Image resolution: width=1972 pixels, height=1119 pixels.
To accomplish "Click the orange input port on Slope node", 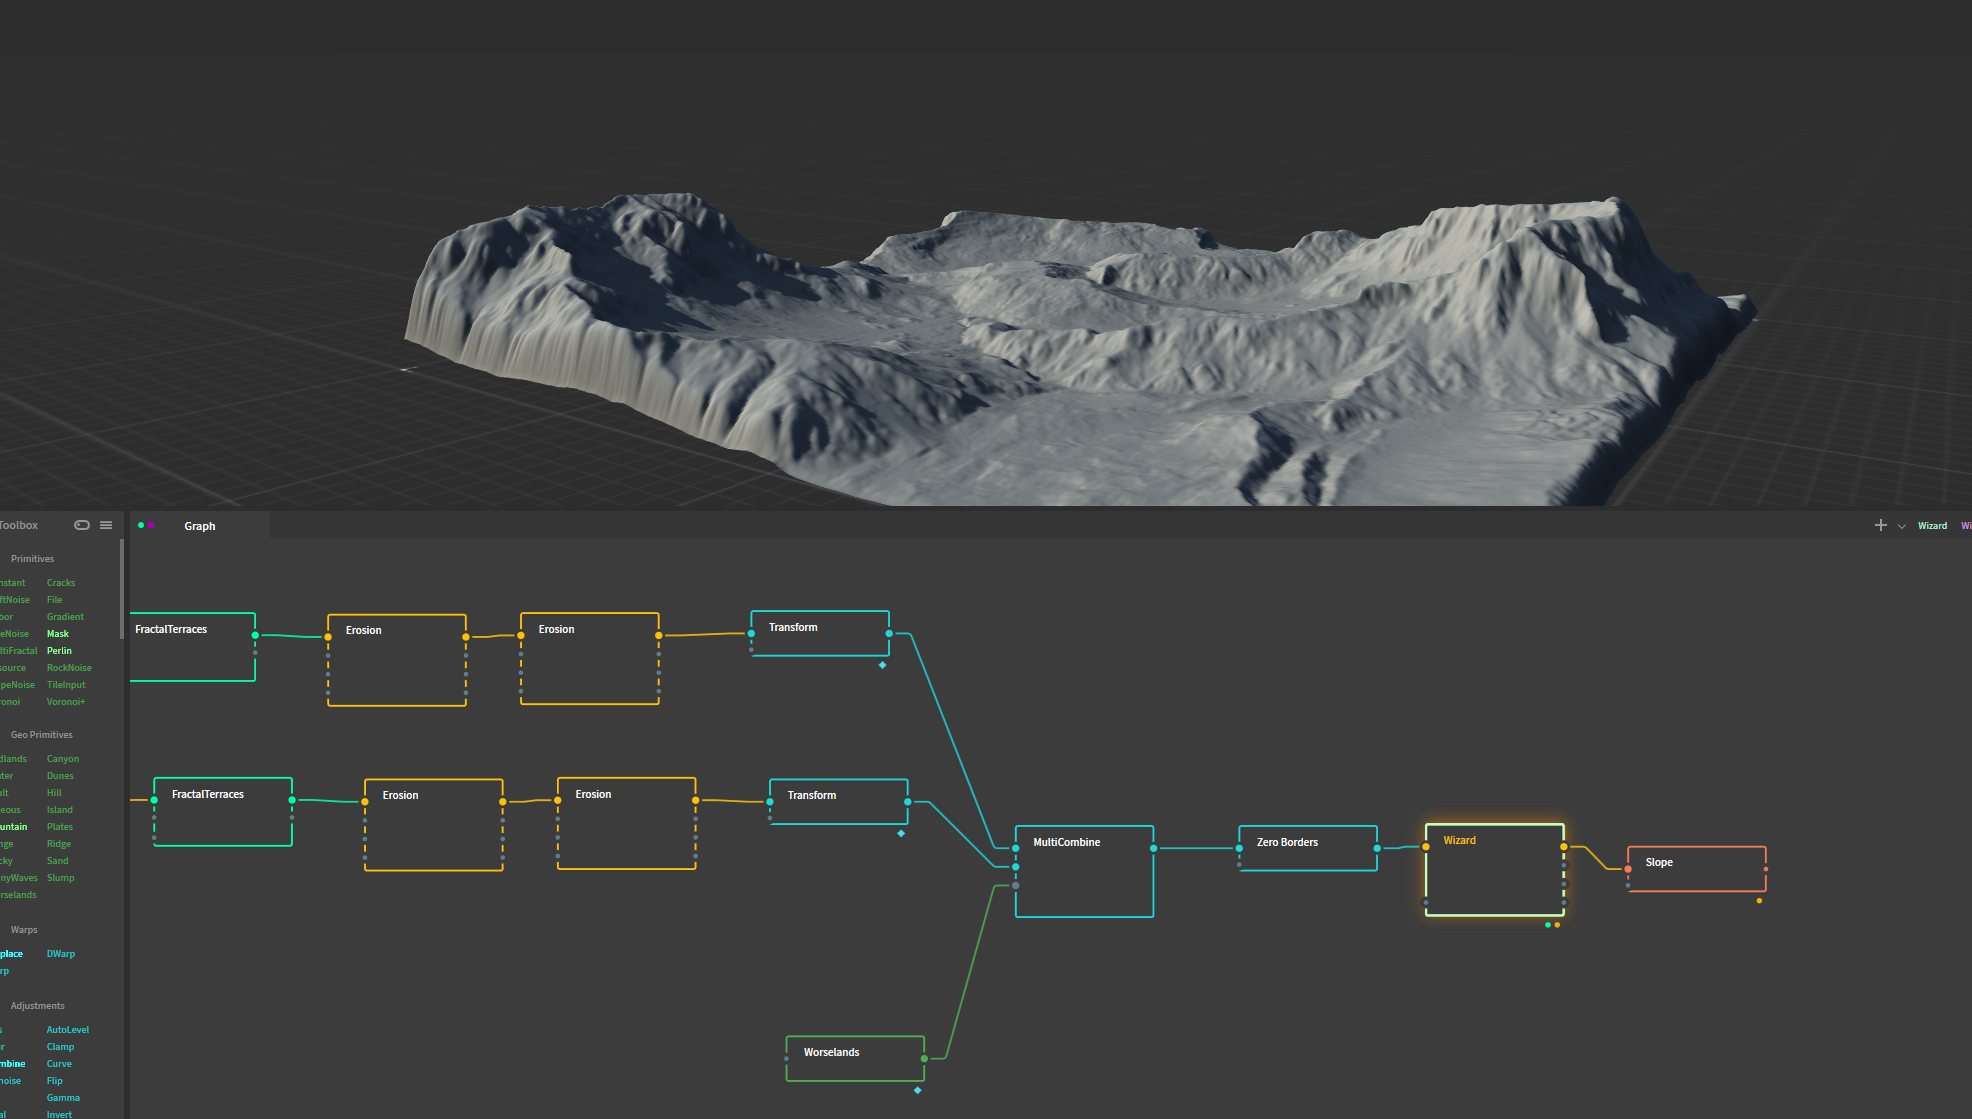I will (1628, 869).
